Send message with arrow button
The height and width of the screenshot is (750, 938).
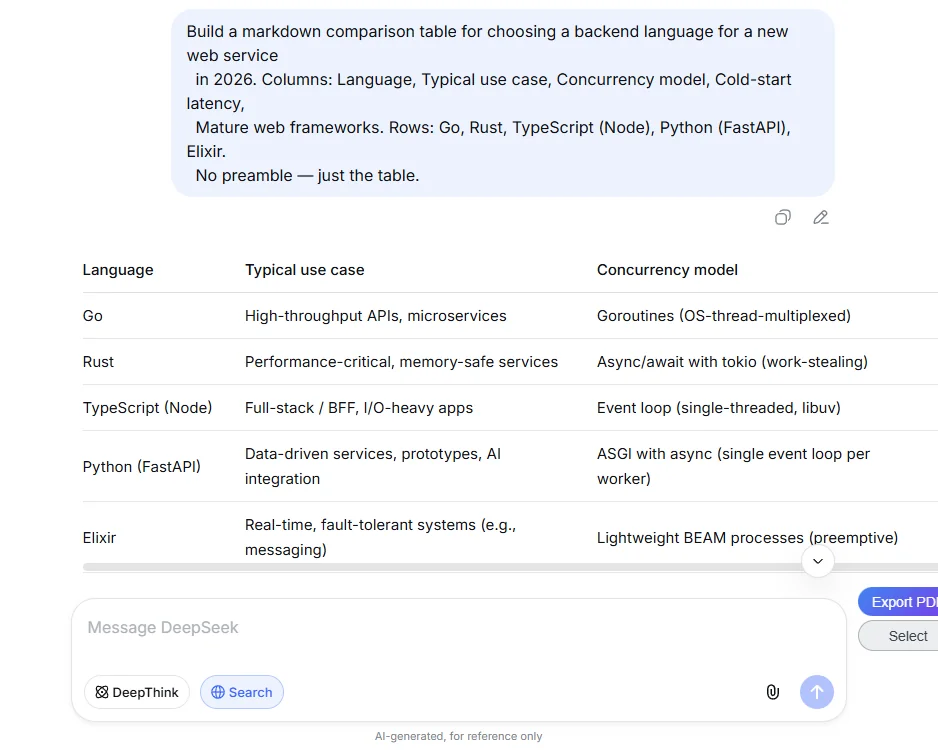tap(817, 692)
